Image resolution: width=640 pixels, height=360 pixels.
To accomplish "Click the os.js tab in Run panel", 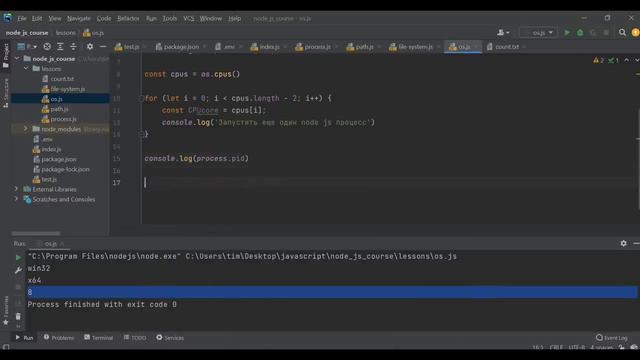I will 51,244.
